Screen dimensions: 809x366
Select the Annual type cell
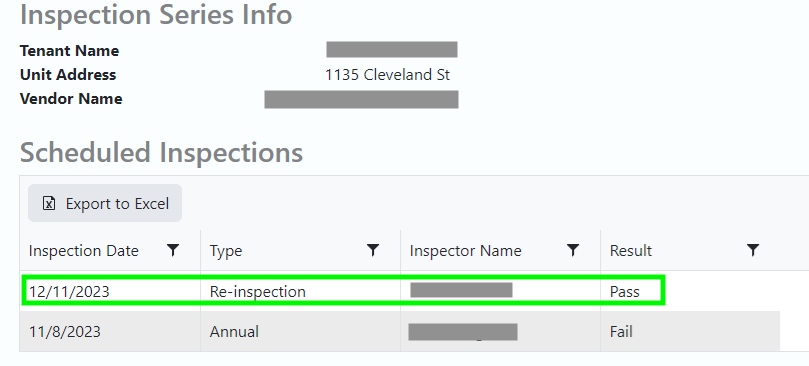234,331
